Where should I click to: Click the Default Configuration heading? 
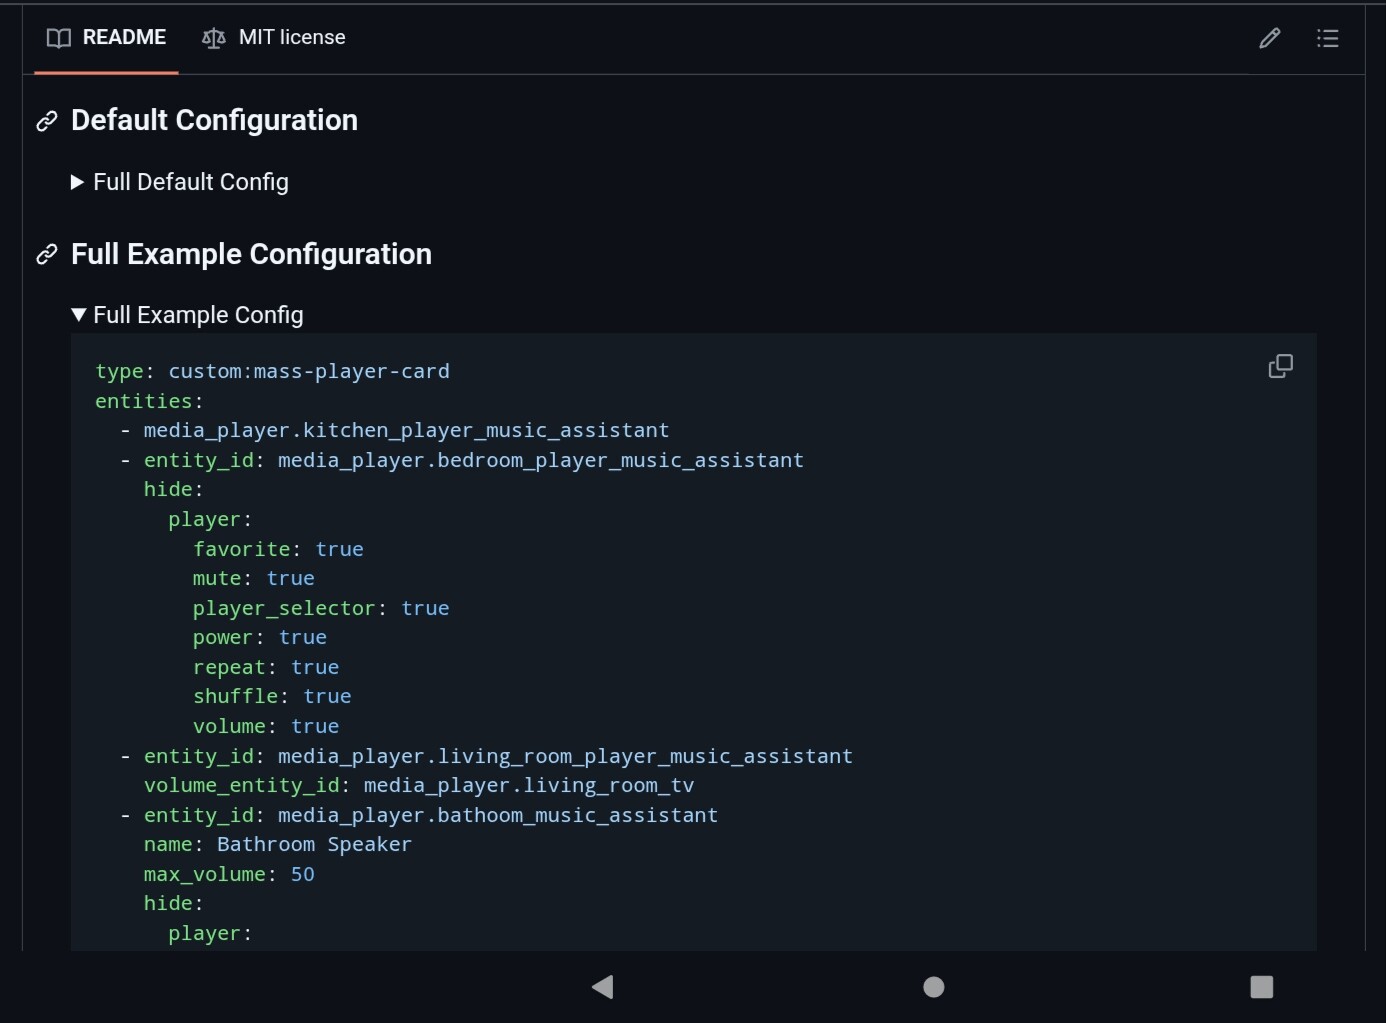[214, 120]
